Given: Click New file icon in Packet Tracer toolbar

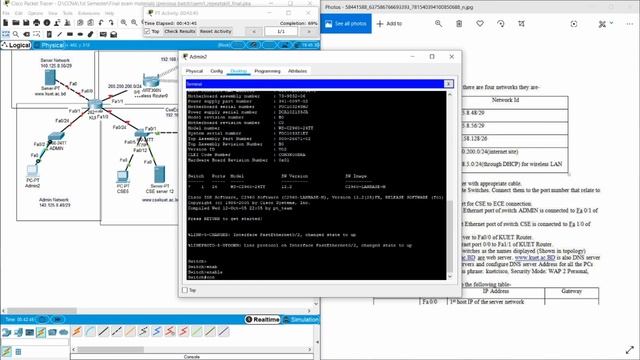Looking at the screenshot, I should [6, 23].
